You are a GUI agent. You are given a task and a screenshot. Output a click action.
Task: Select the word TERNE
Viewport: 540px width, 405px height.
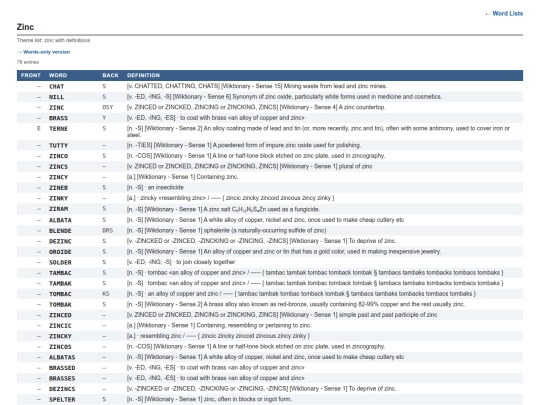coord(58,129)
